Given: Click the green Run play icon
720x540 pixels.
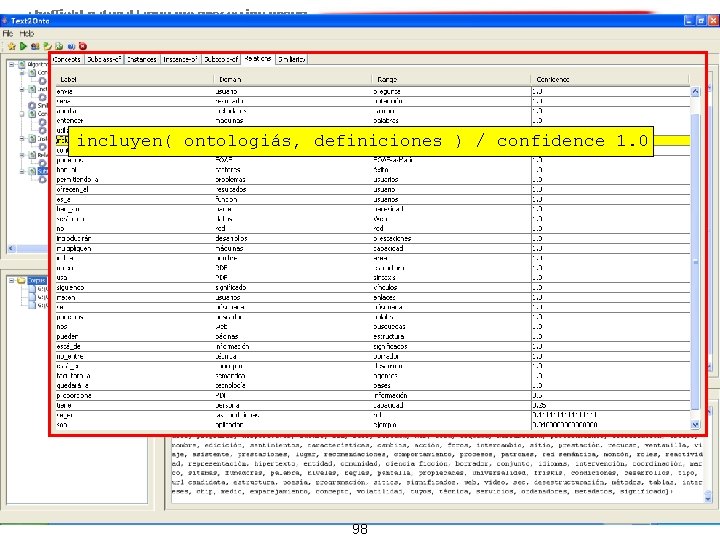Looking at the screenshot, I should pos(23,46).
